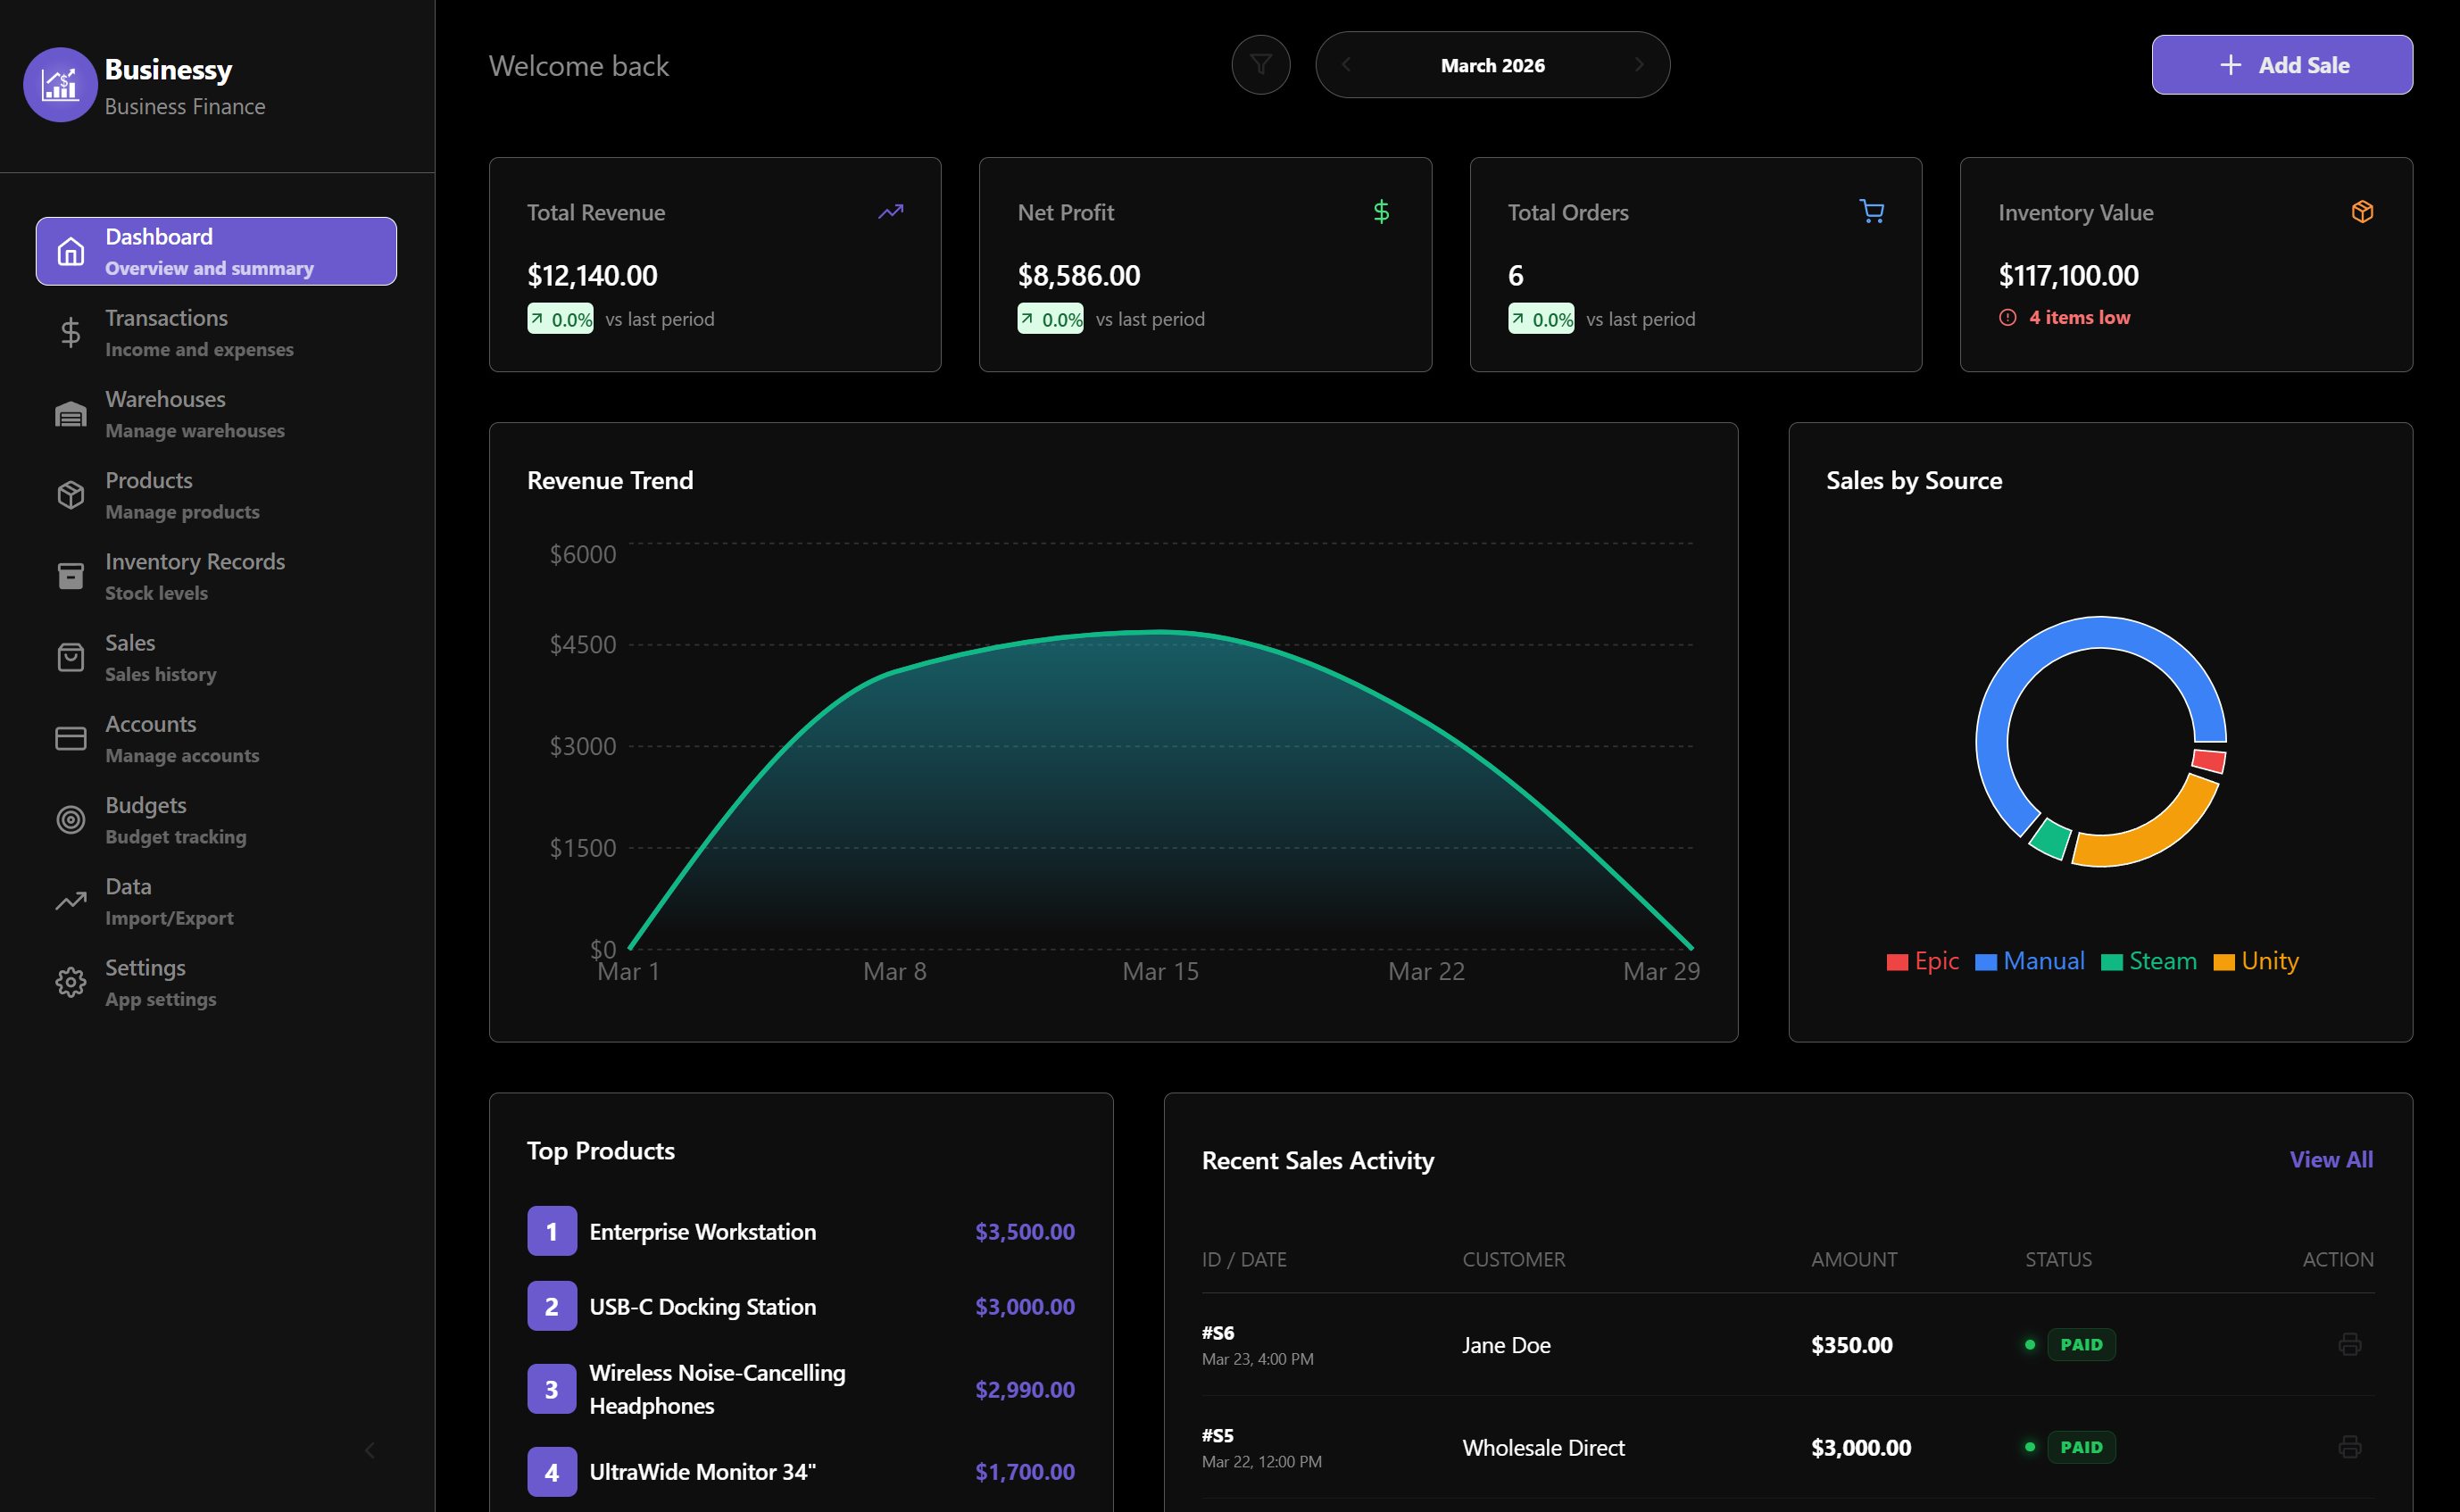
Task: Click the printer icon for sale #S5
Action: (x=2349, y=1446)
